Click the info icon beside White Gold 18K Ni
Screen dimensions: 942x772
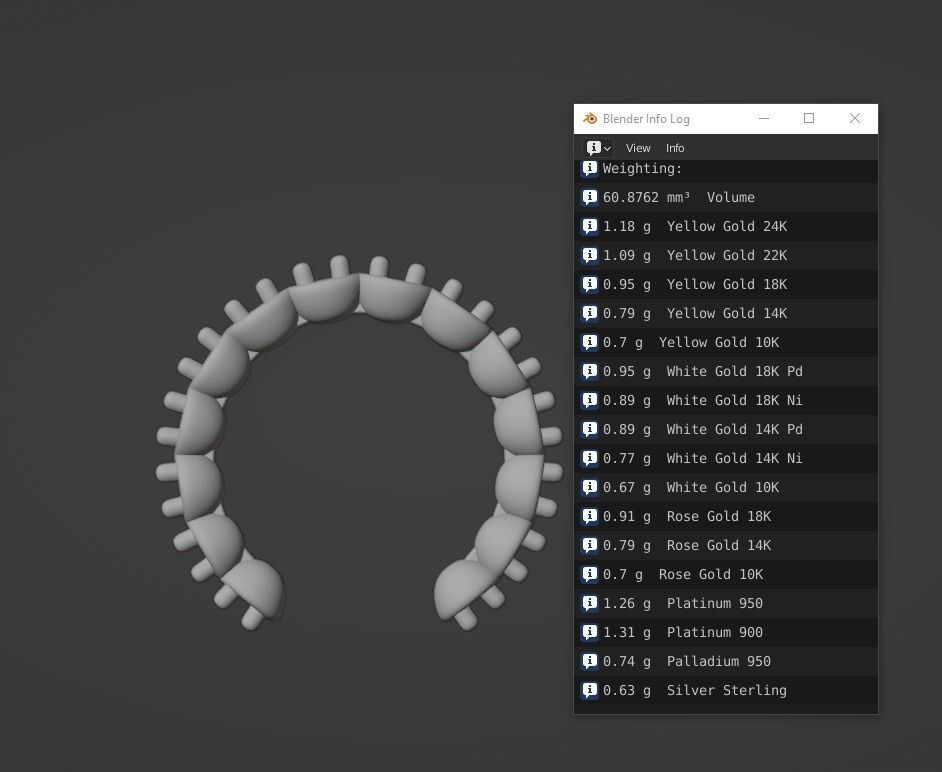[589, 400]
